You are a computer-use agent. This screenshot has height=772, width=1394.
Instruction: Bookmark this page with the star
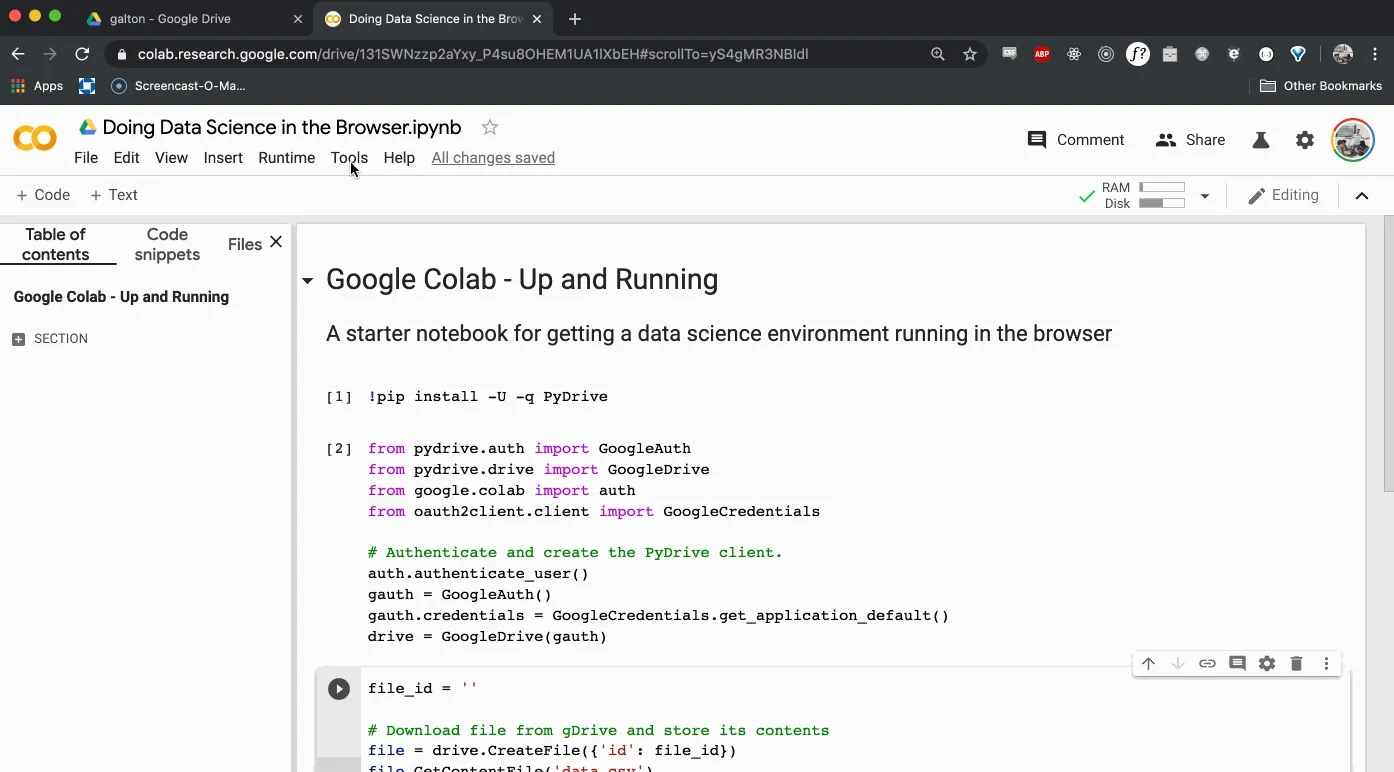point(969,54)
